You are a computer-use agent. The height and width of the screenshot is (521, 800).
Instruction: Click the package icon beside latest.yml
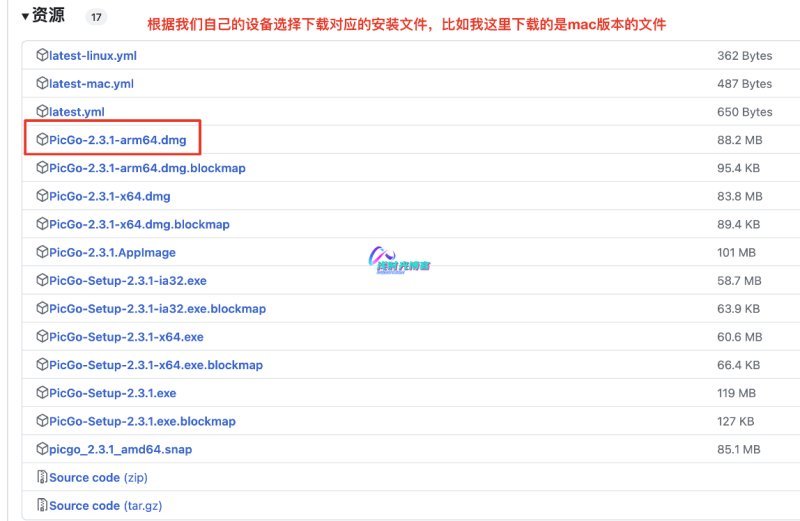coord(42,111)
